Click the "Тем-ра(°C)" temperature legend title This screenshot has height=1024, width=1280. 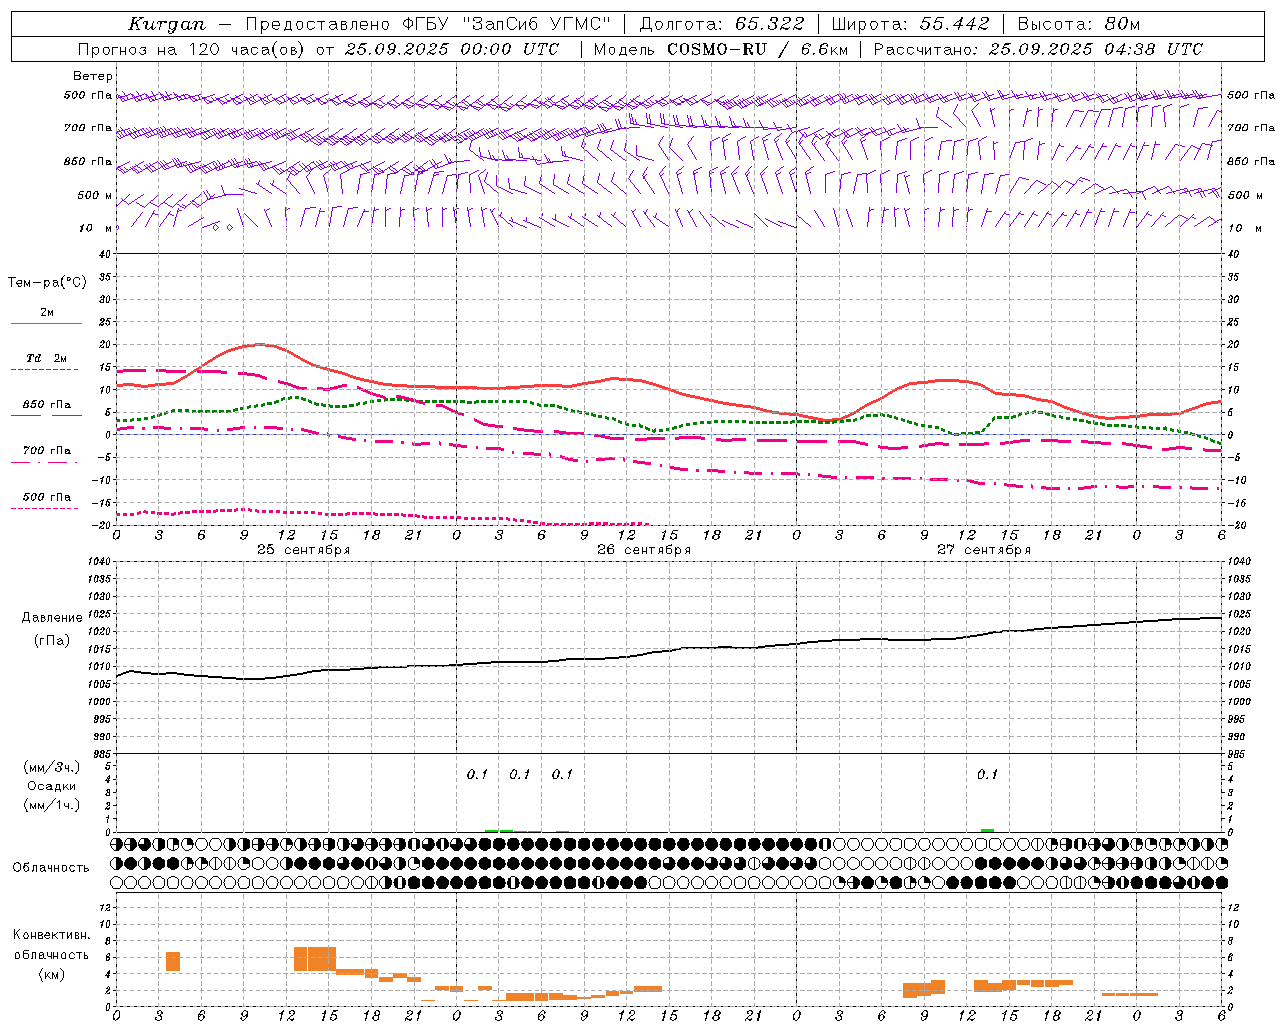pyautogui.click(x=47, y=283)
